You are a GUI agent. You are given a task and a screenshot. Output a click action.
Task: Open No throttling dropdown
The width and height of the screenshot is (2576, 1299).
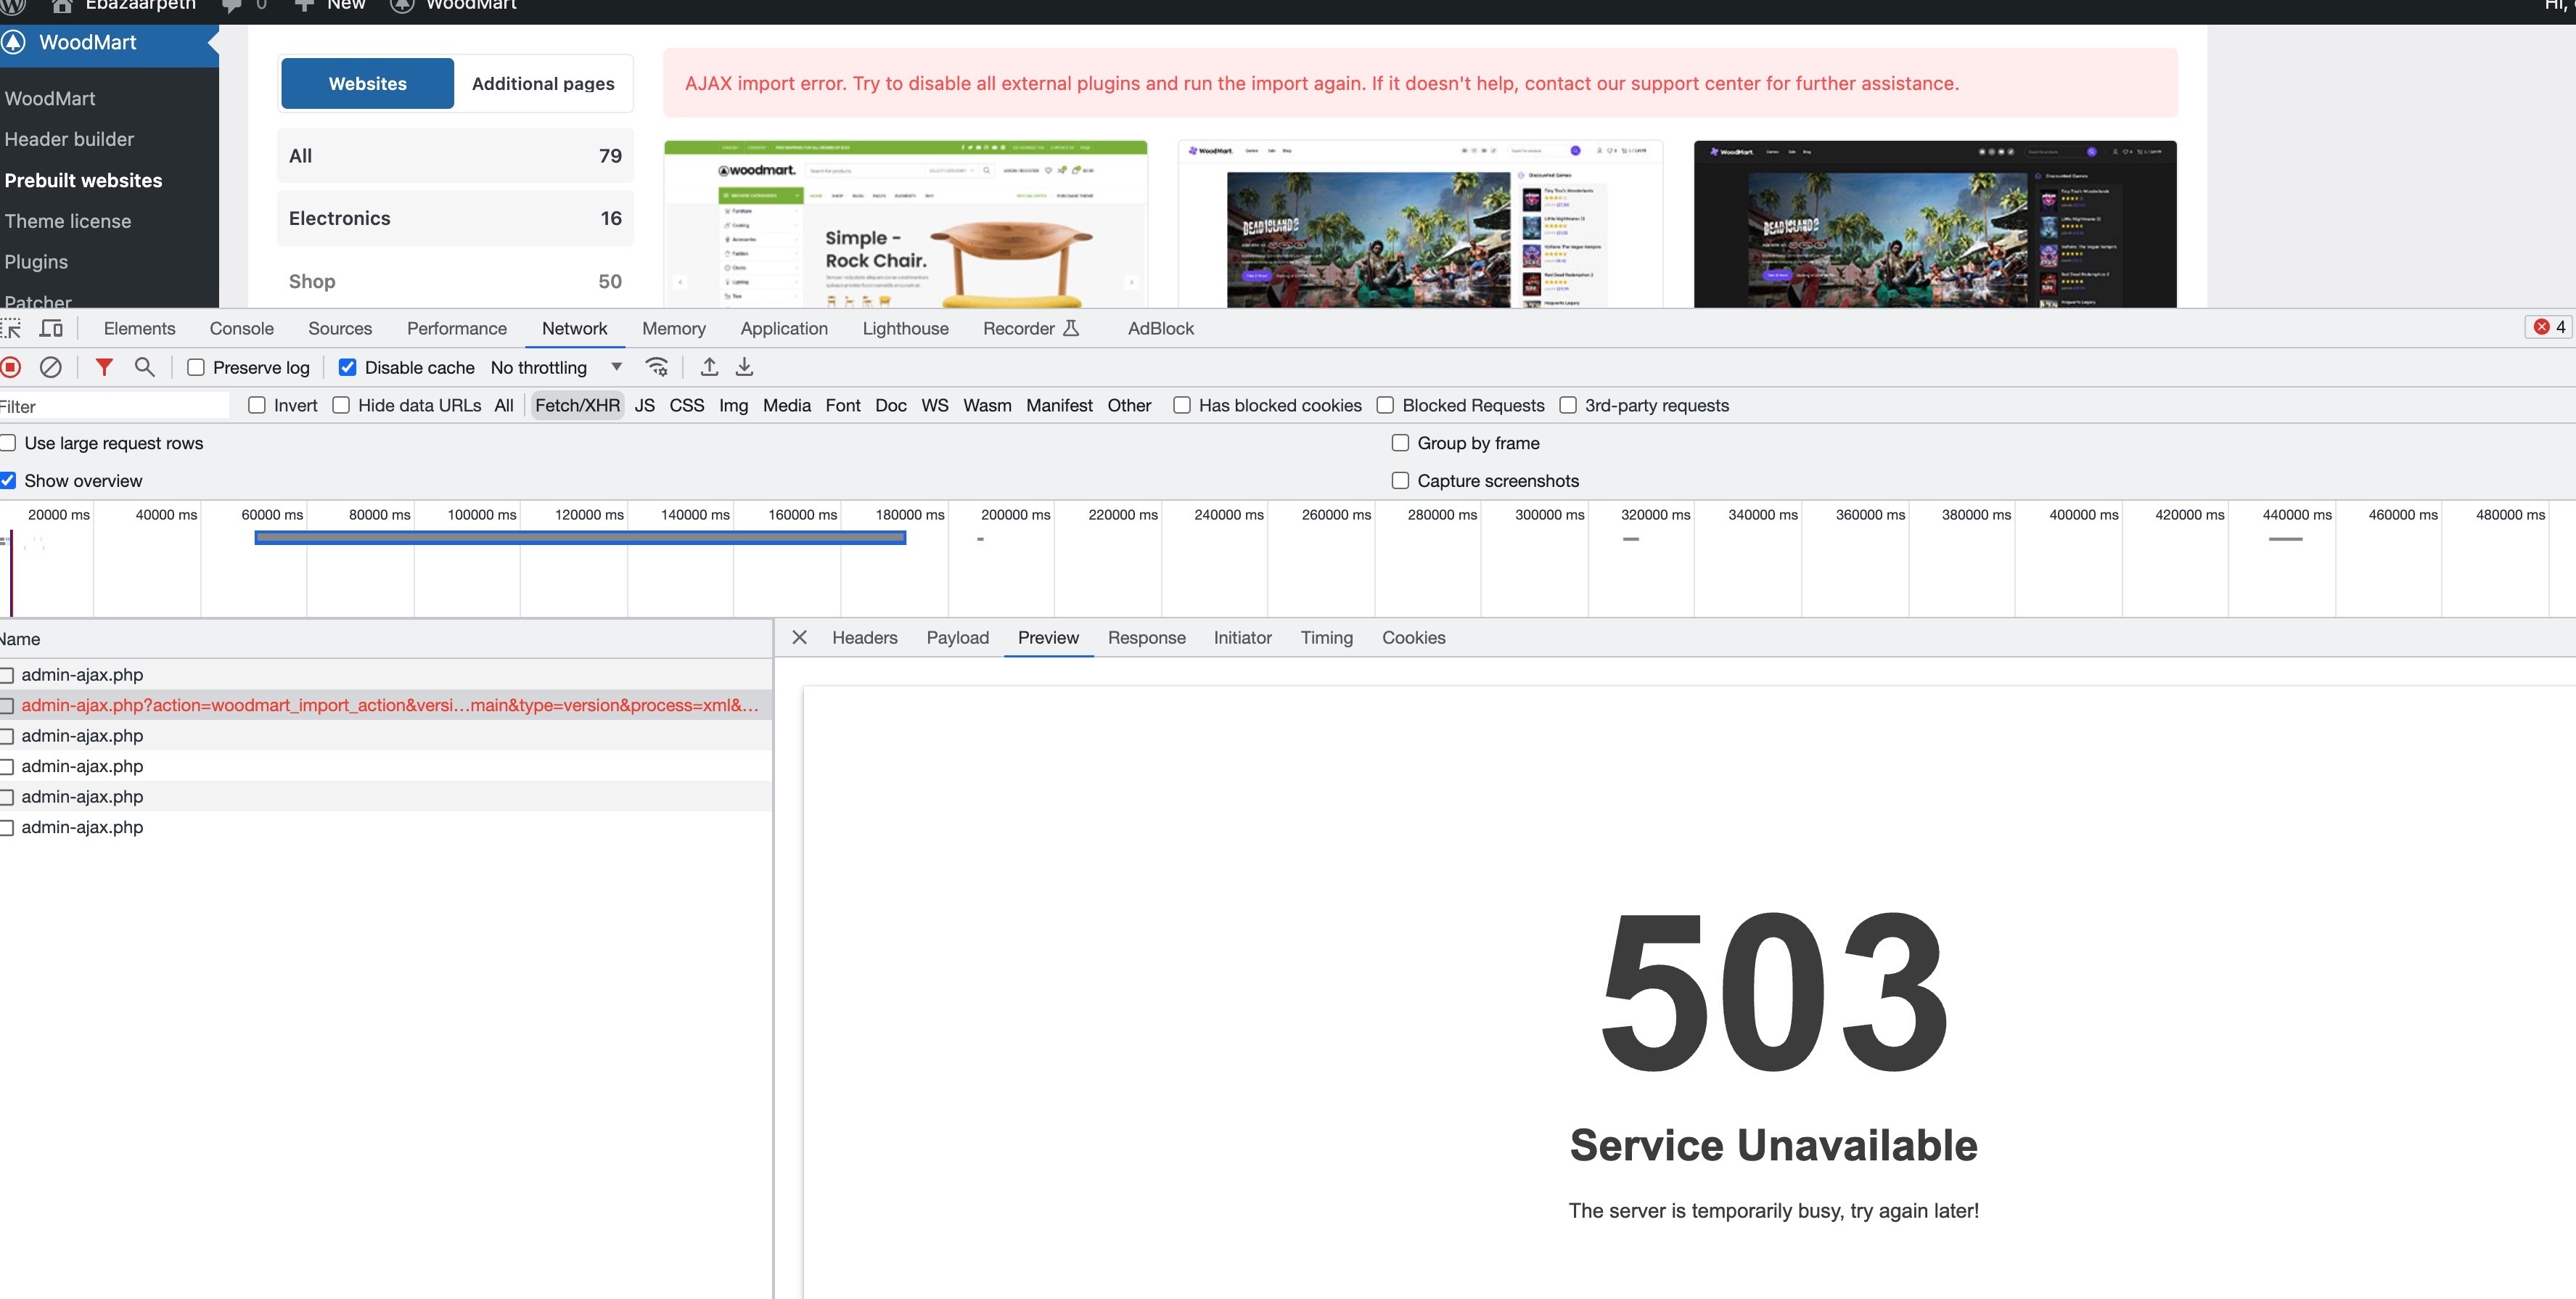pyautogui.click(x=556, y=367)
